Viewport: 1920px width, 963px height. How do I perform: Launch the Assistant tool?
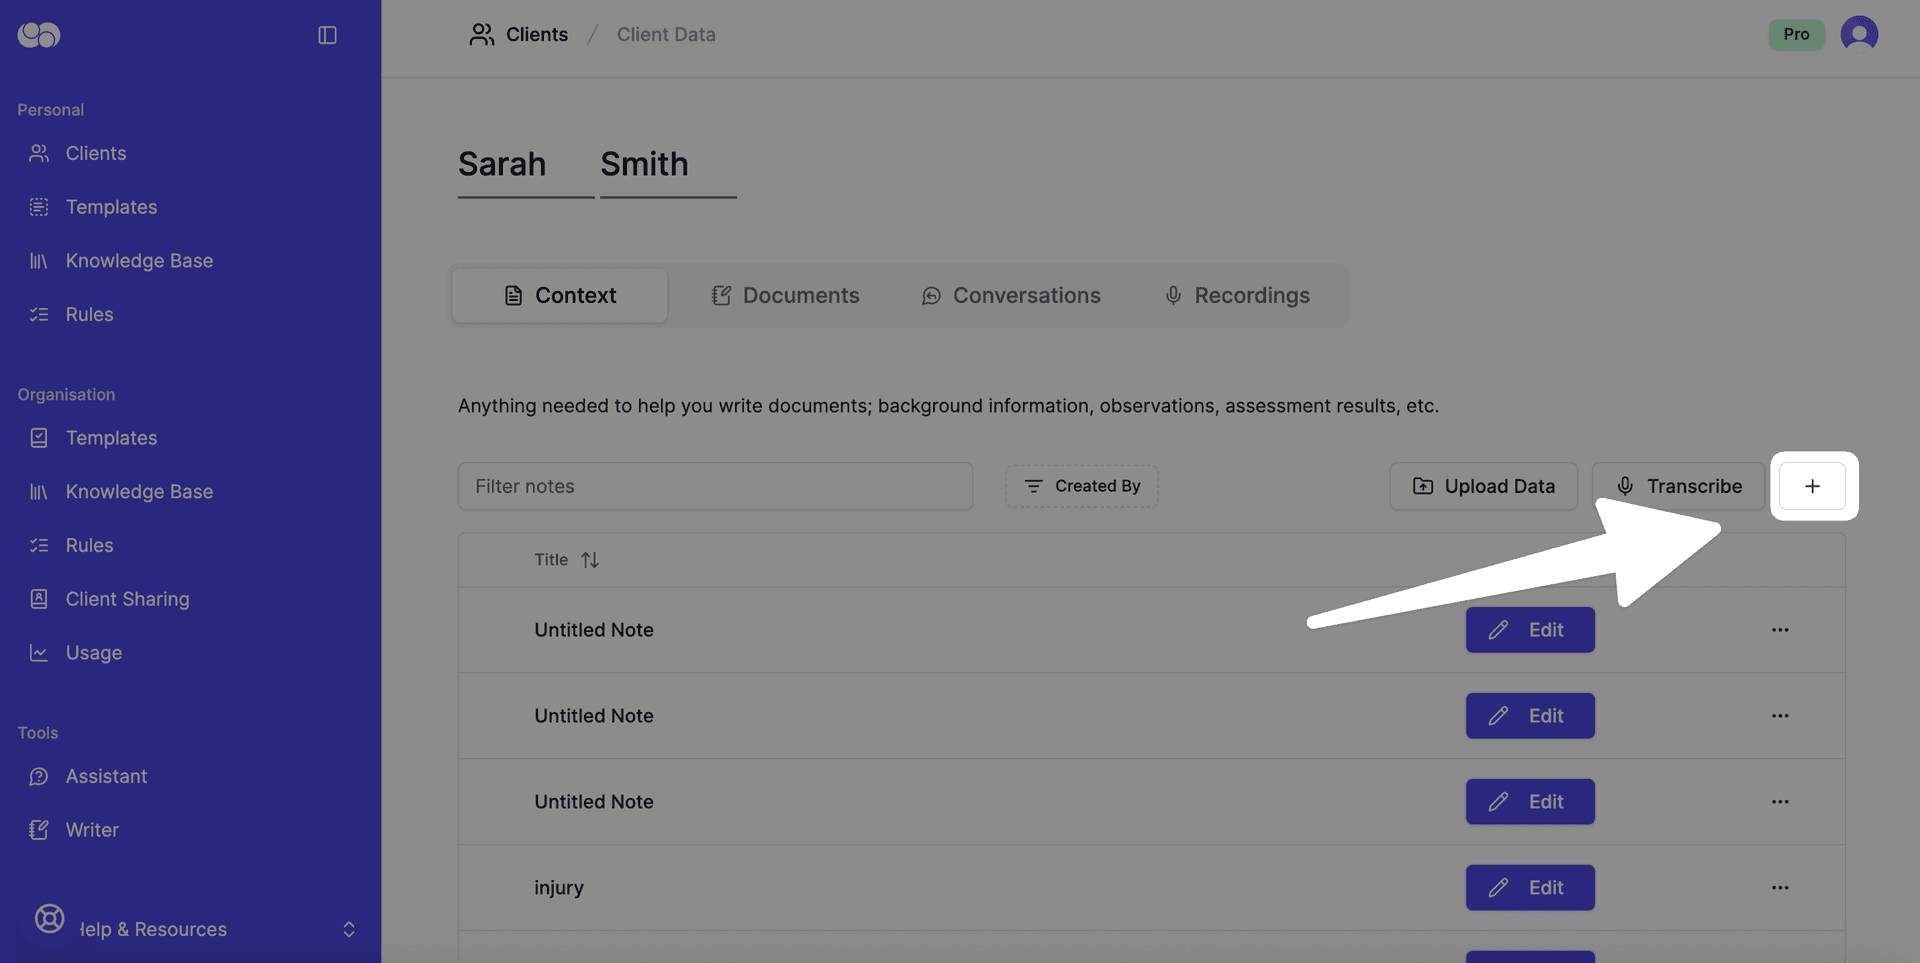[107, 776]
